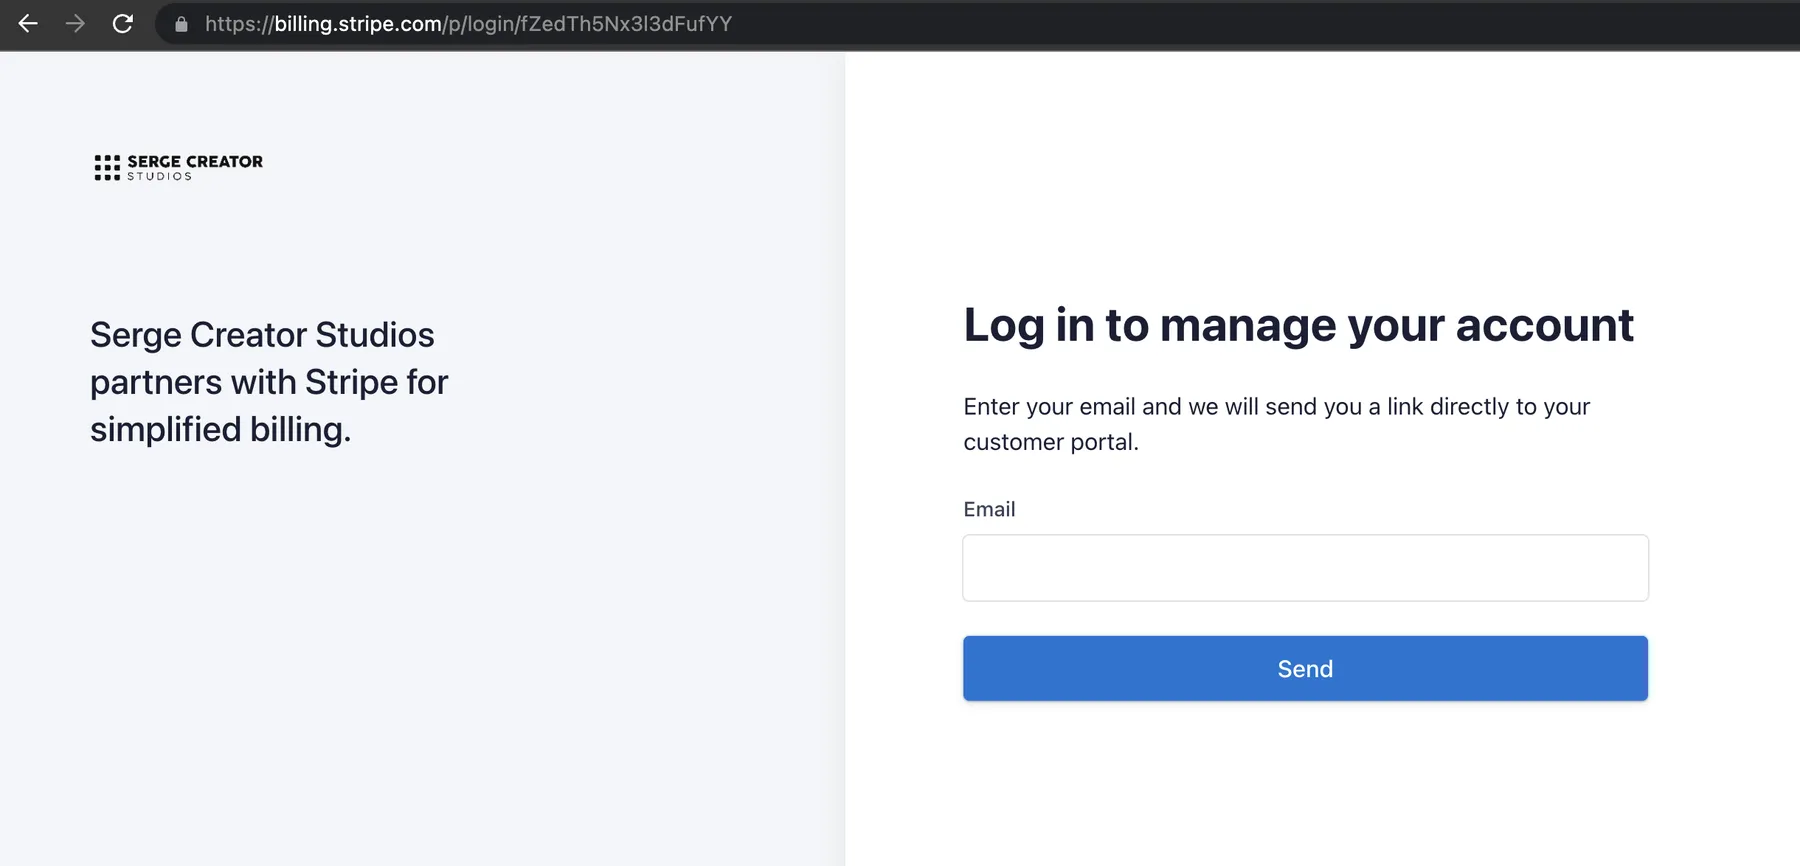Screen dimensions: 1800x866
Task: Click the dotted grid Serge Creator logo mark
Action: tap(107, 167)
